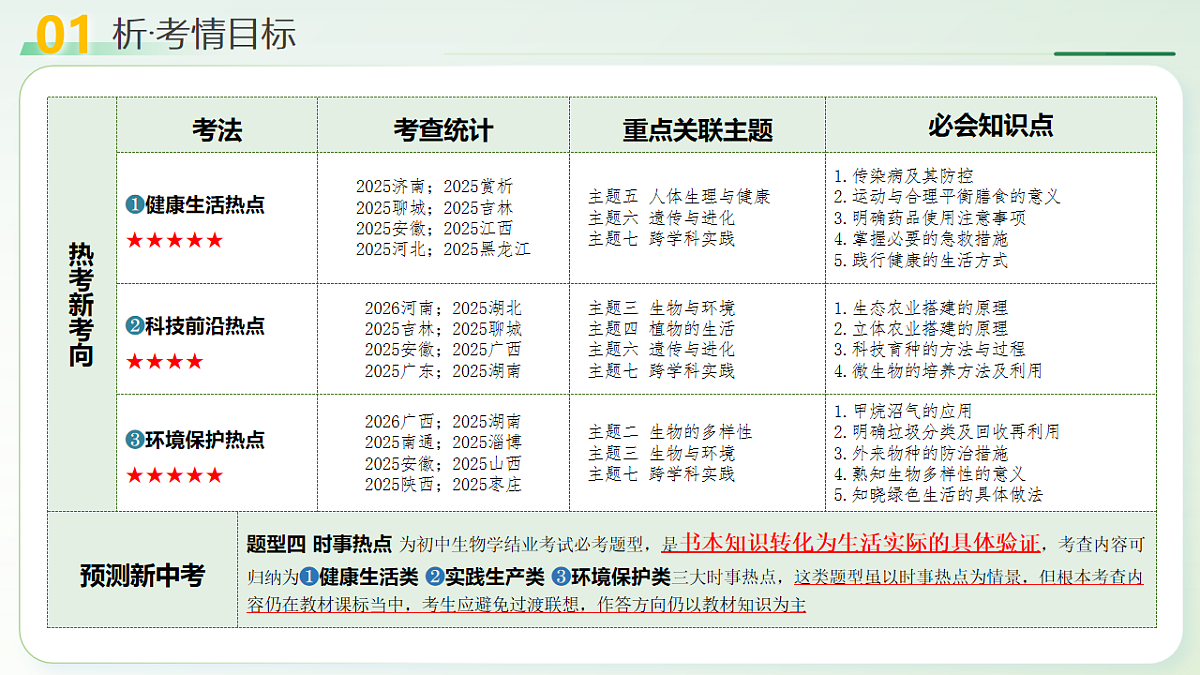Select '主题二 生物的多样性'
This screenshot has height=675, width=1200.
click(x=670, y=432)
